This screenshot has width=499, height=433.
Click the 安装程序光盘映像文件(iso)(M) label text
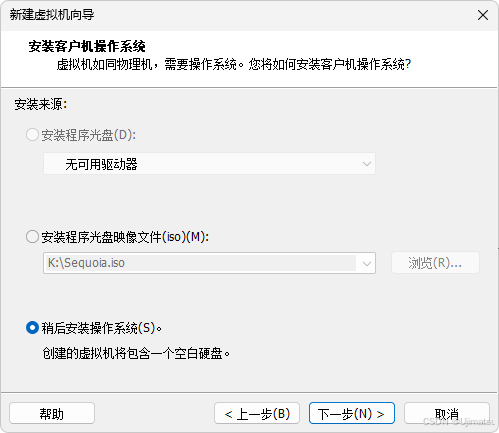pyautogui.click(x=125, y=237)
